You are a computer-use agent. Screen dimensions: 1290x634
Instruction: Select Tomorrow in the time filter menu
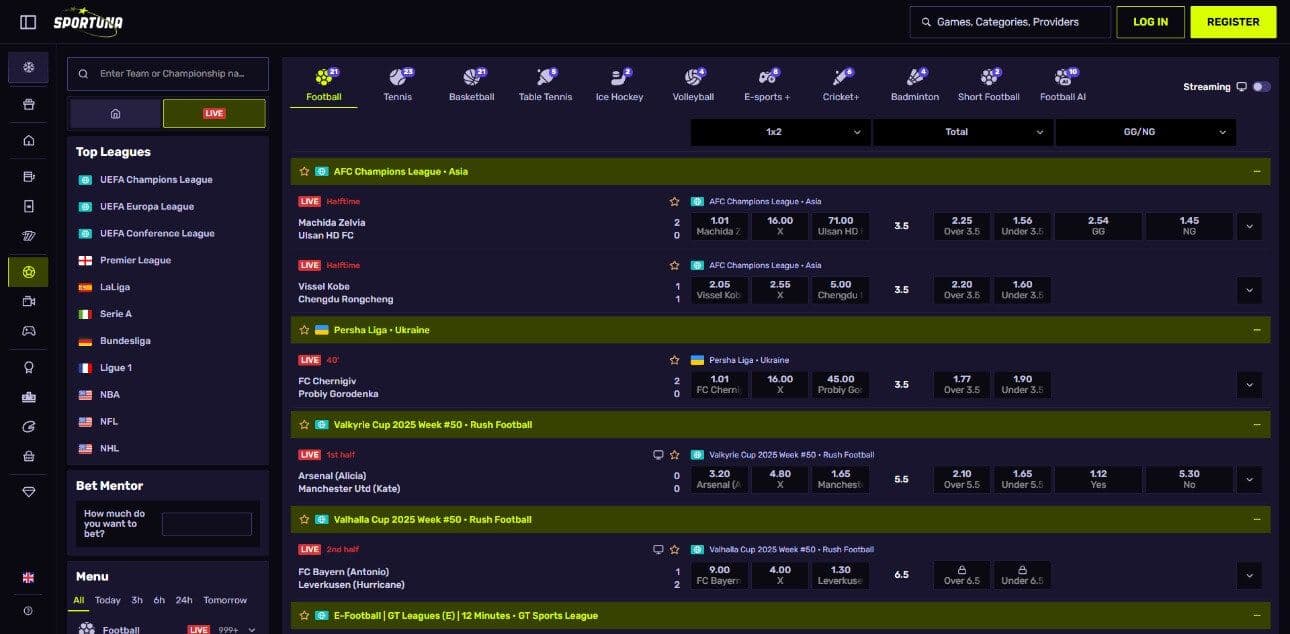click(226, 600)
